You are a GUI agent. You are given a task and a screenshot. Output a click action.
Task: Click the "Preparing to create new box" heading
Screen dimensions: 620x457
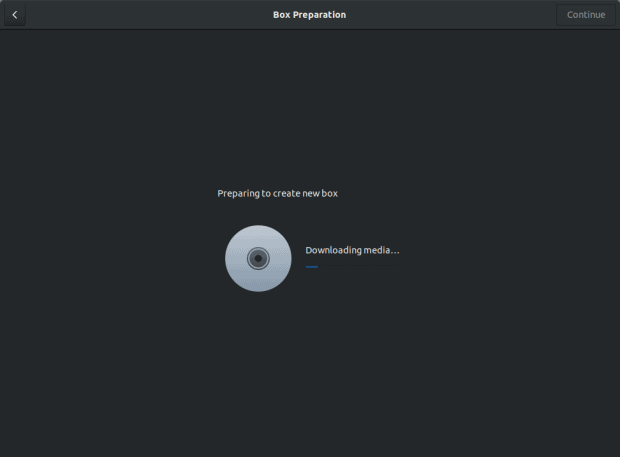(x=277, y=193)
